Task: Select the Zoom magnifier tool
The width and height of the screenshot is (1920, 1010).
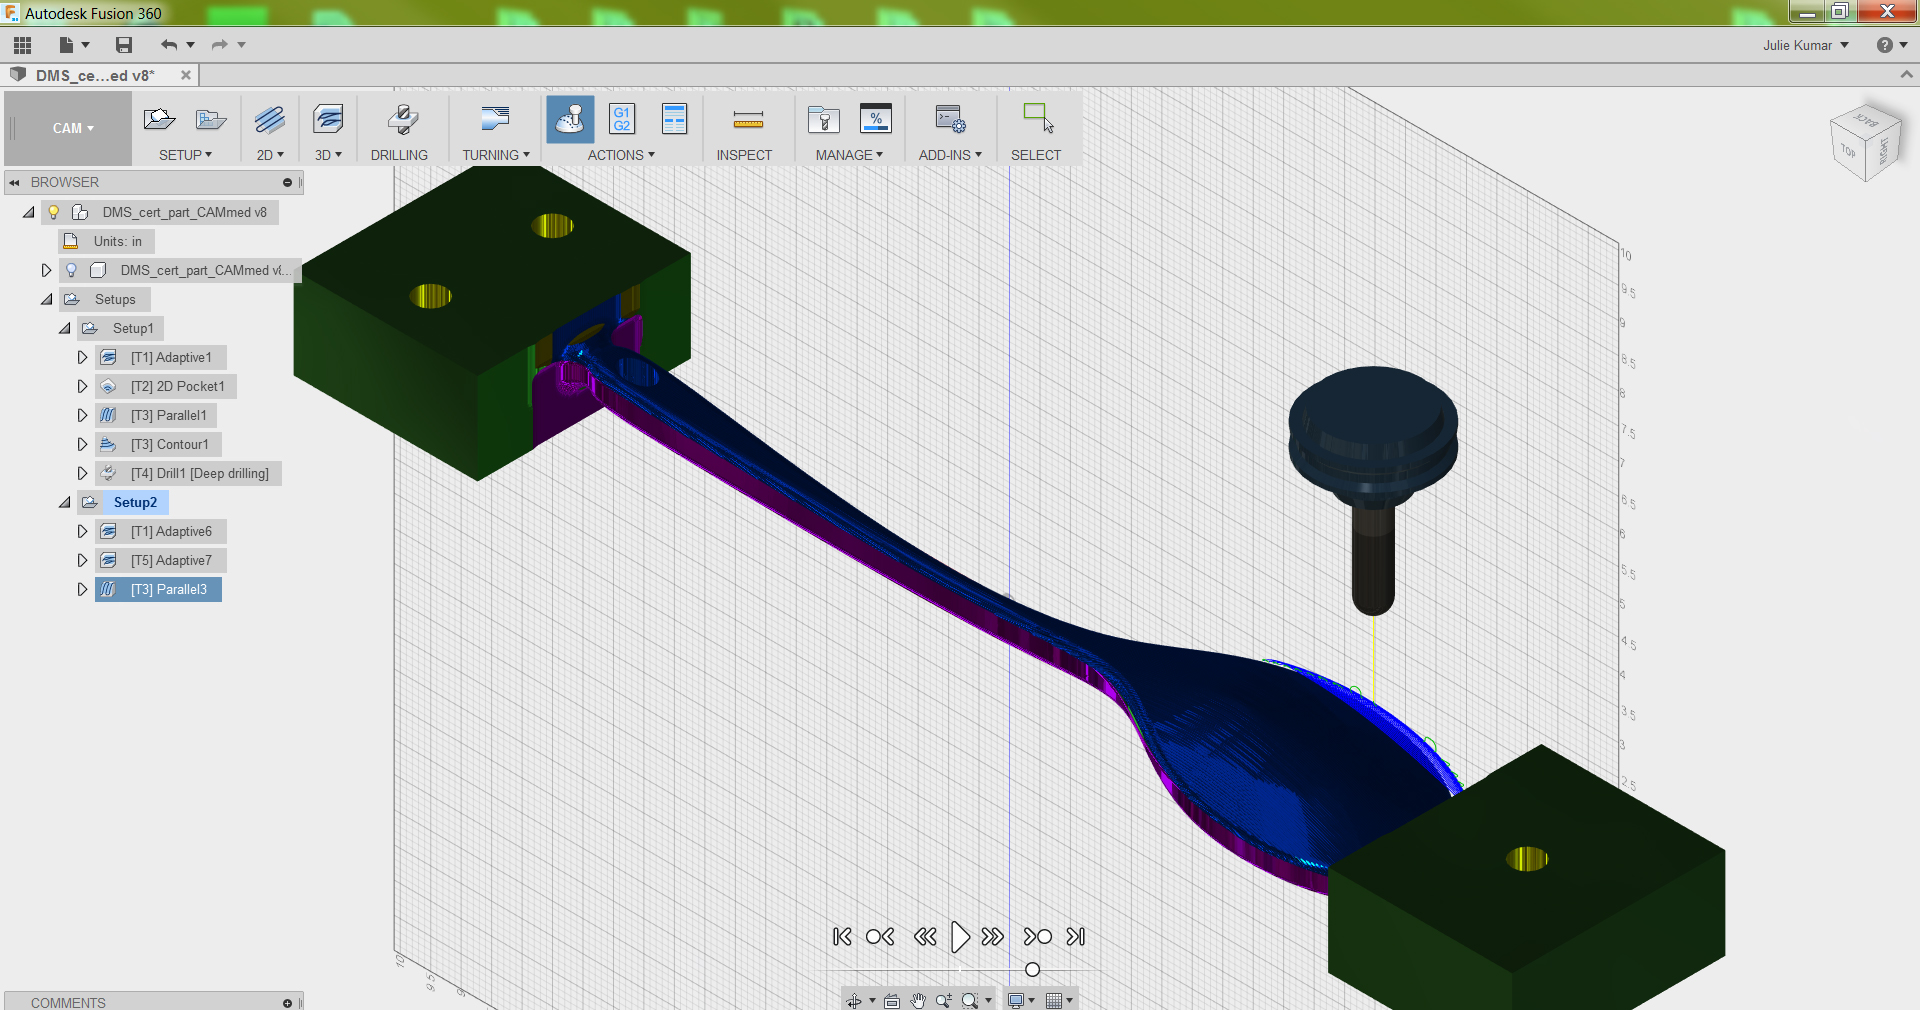Action: click(943, 1000)
